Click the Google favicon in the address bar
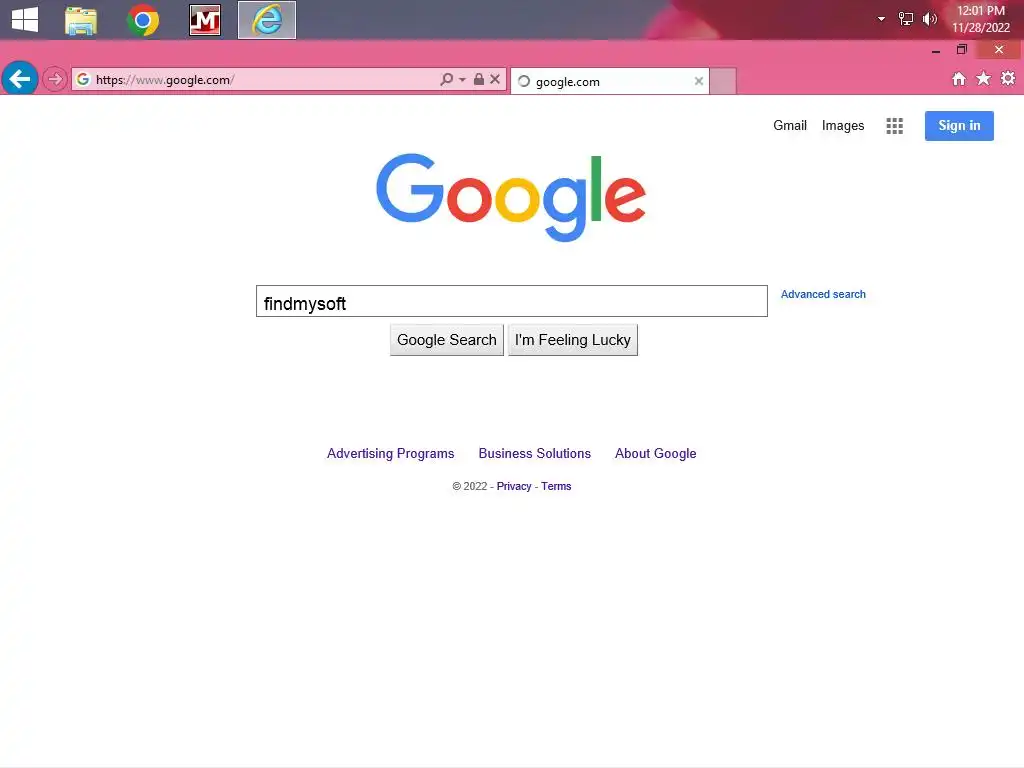This screenshot has width=1024, height=768. pos(83,80)
